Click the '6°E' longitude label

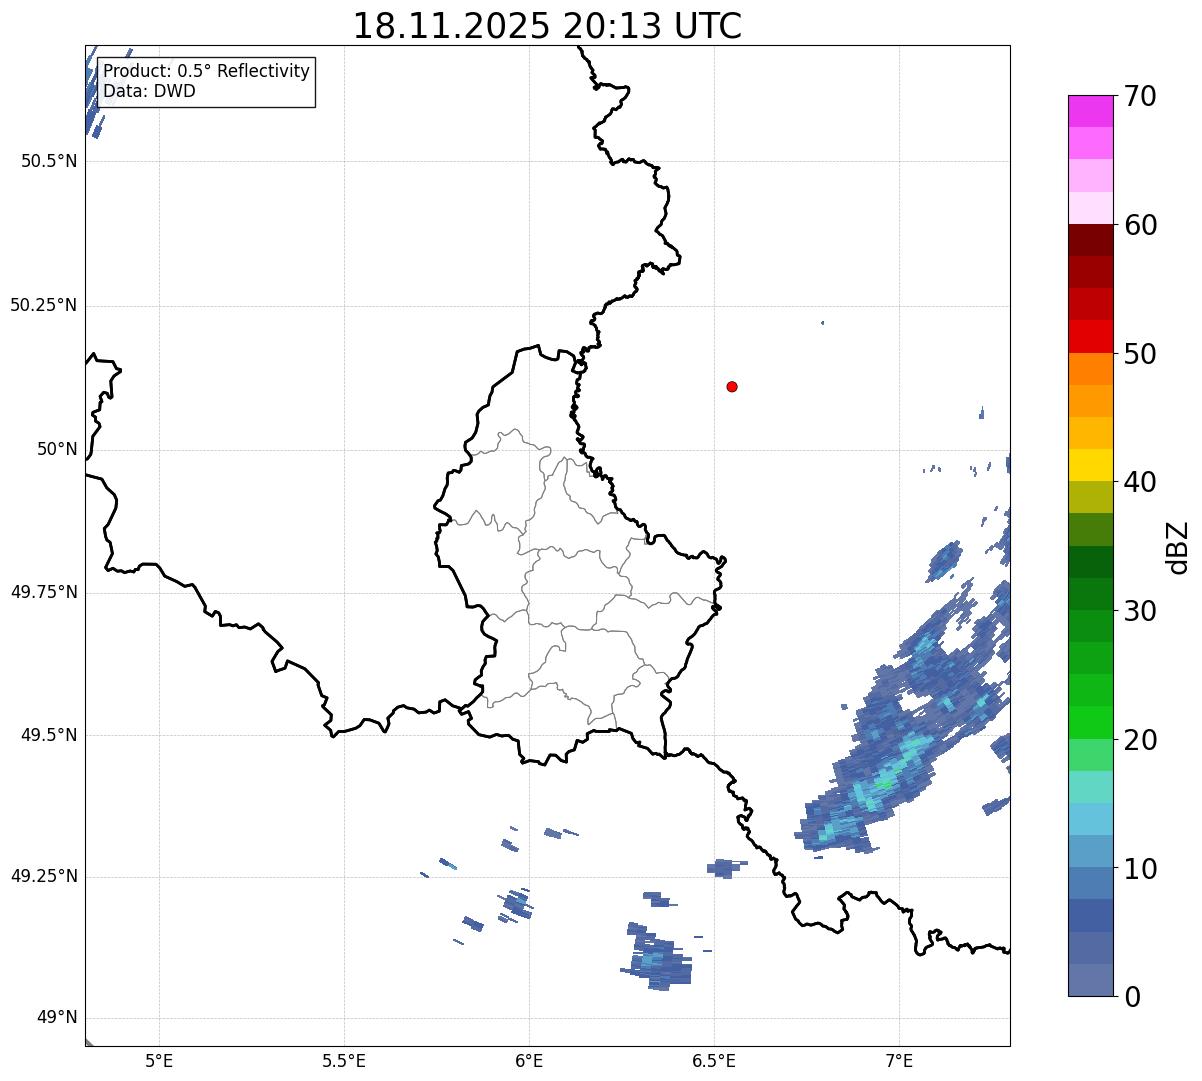click(529, 1060)
